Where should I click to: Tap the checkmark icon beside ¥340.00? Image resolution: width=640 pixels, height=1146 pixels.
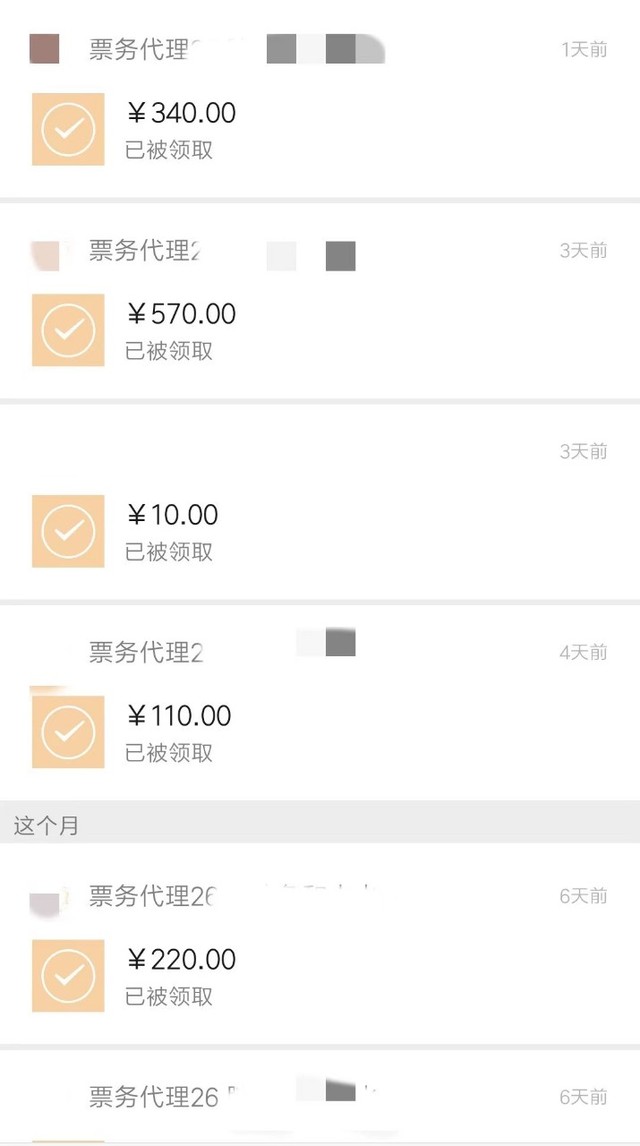[68, 129]
